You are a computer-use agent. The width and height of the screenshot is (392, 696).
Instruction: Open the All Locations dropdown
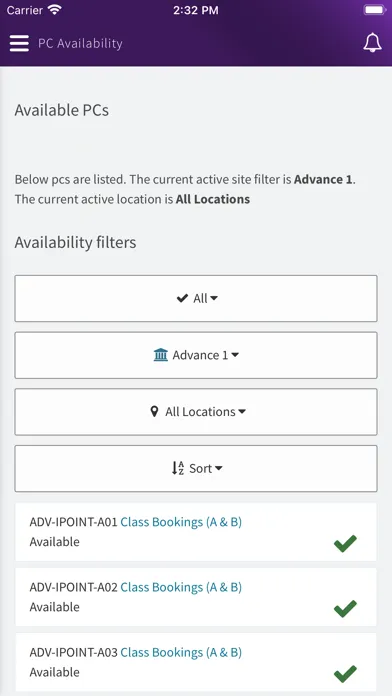196,412
